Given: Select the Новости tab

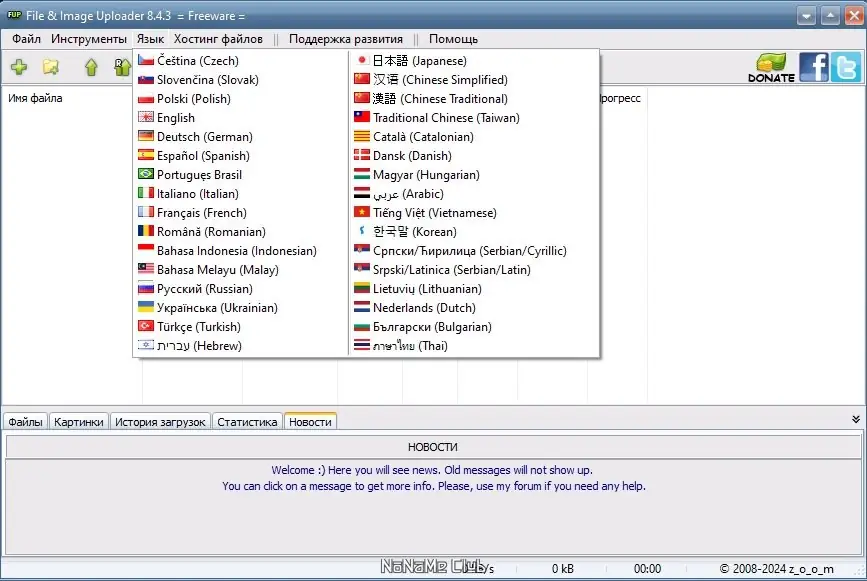Looking at the screenshot, I should (x=310, y=421).
